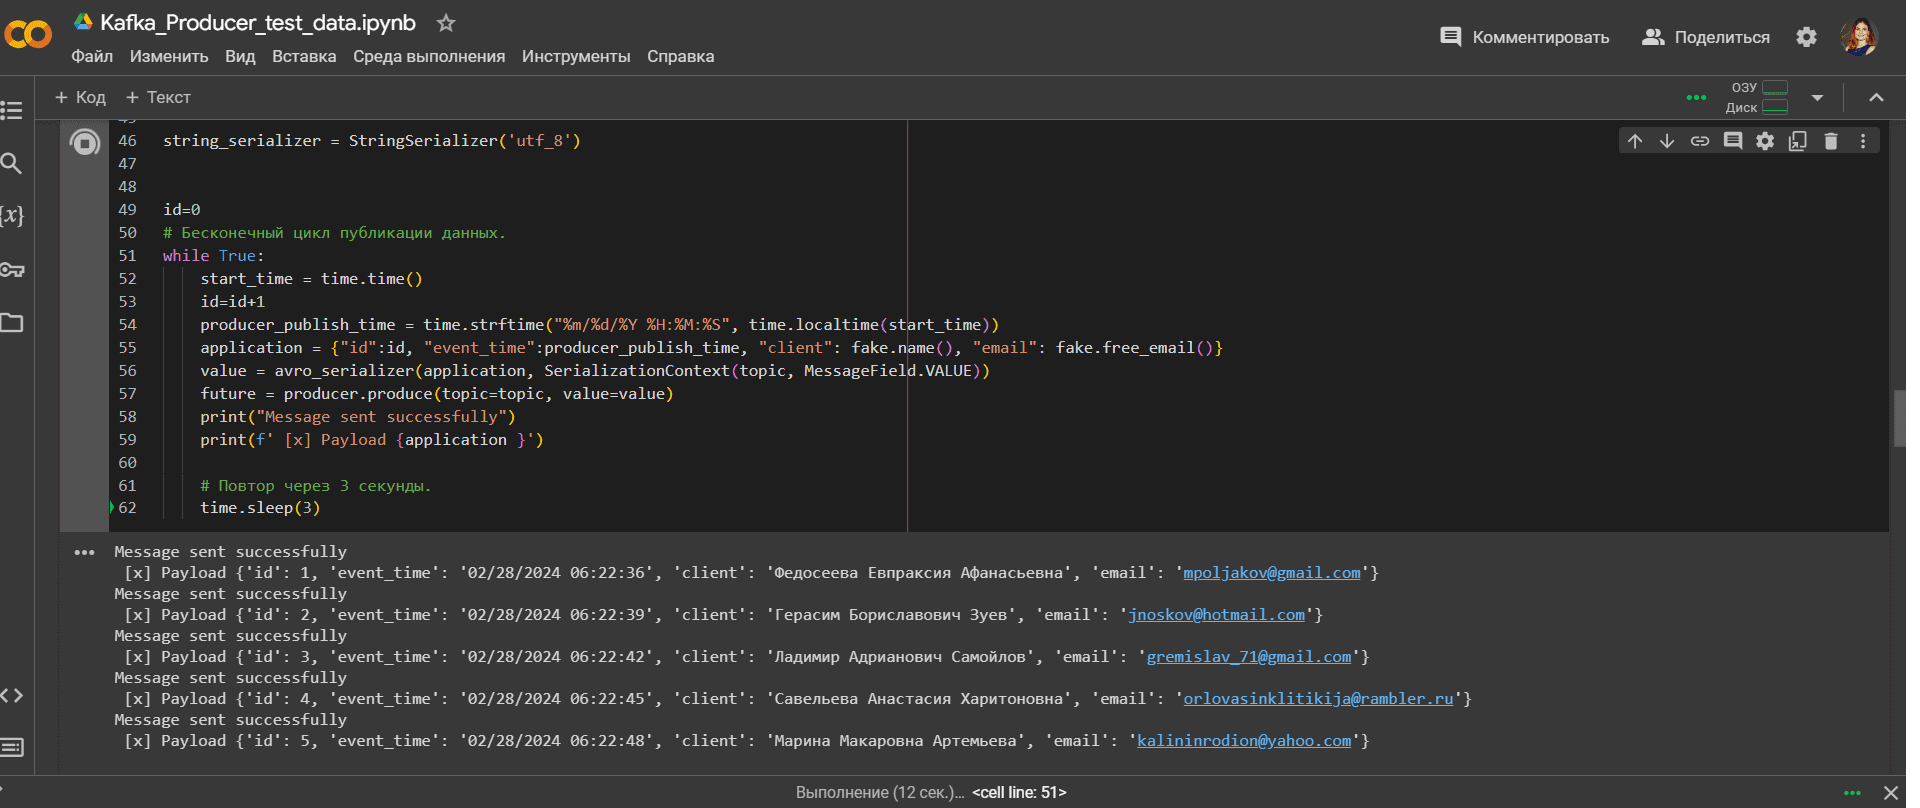Click the vertical scrollbar thumb
The width and height of the screenshot is (1920, 808).
1899,418
